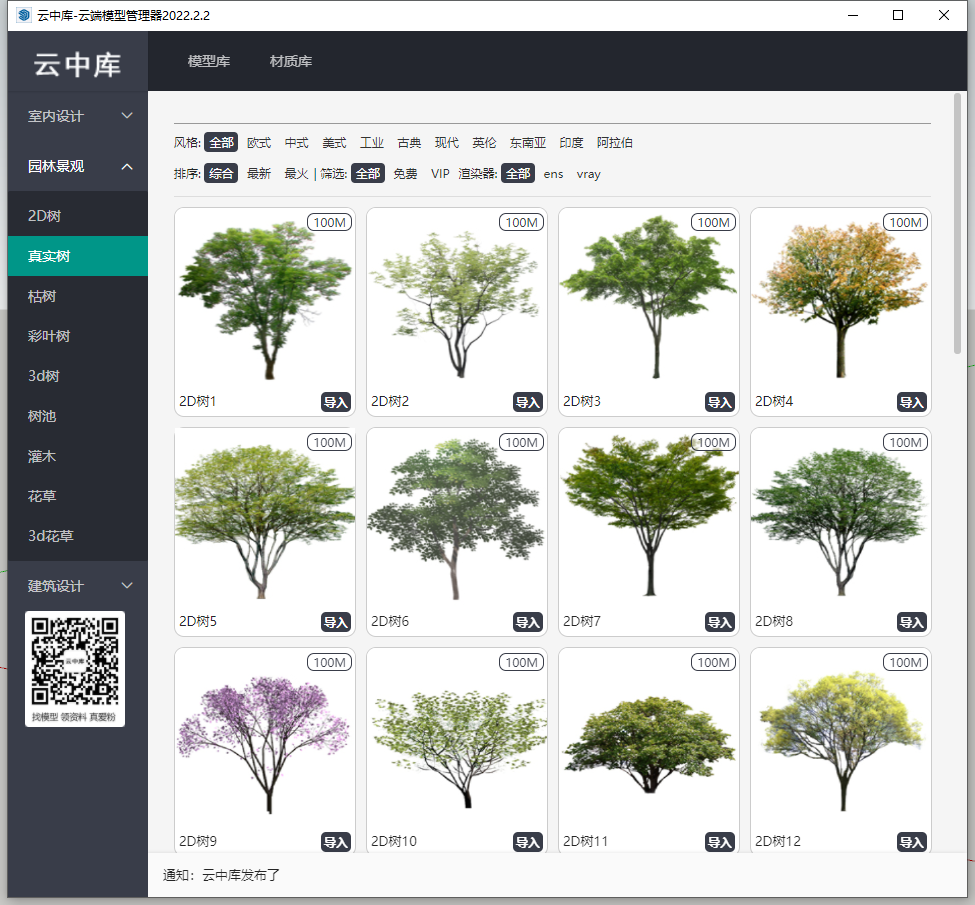The width and height of the screenshot is (975, 905).
Task: Import 2D树2 with 导入 button
Action: (x=528, y=402)
